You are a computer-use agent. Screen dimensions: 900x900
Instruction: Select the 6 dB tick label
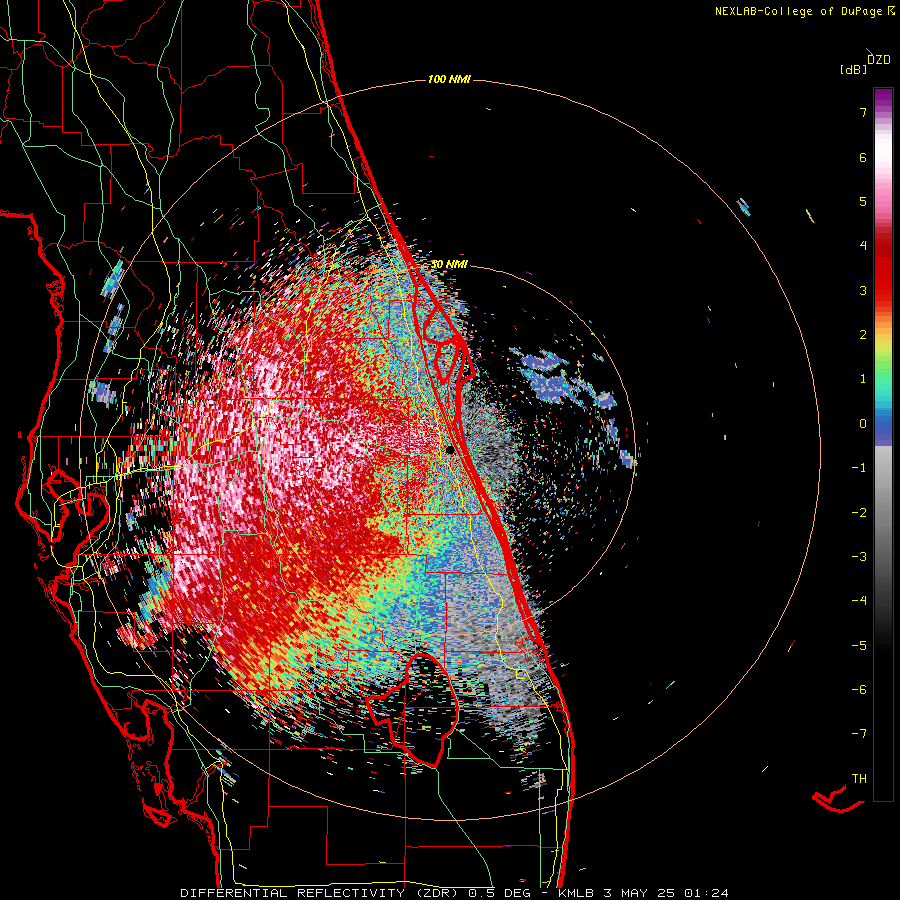point(863,157)
